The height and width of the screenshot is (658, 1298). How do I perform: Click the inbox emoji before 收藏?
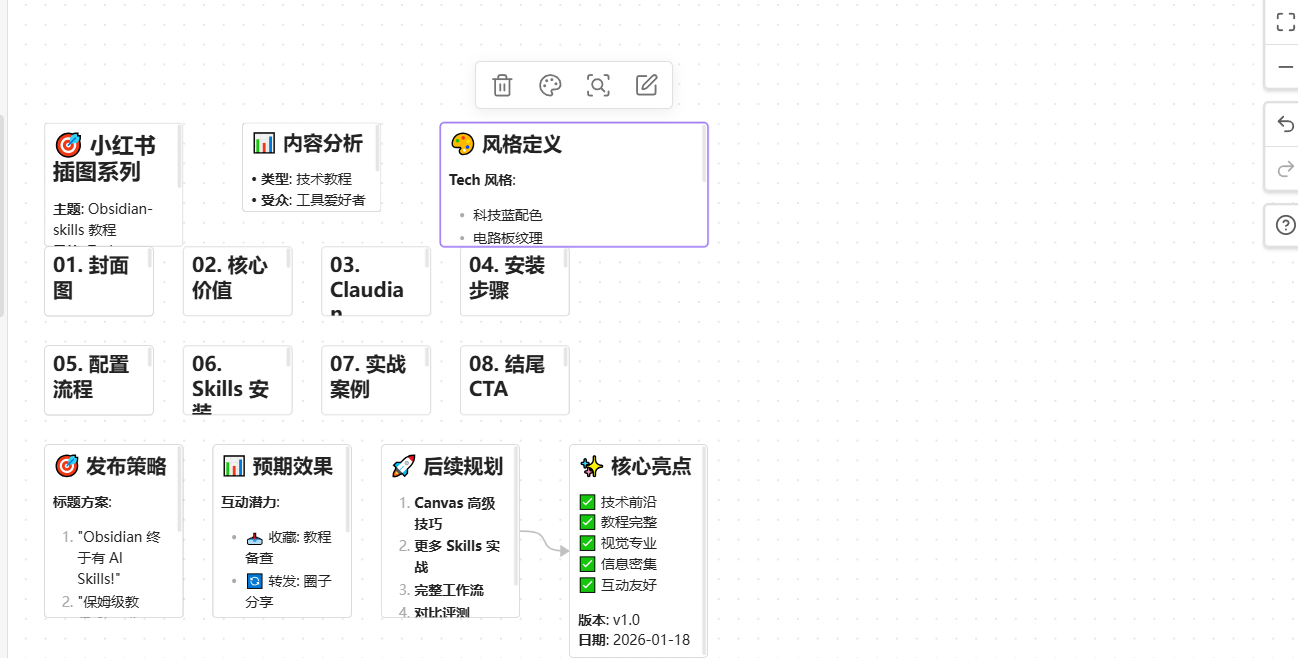[254, 537]
